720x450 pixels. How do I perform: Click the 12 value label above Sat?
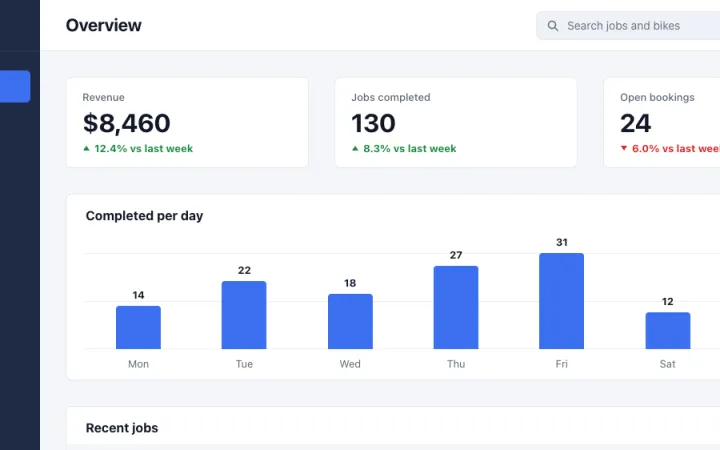(668, 302)
